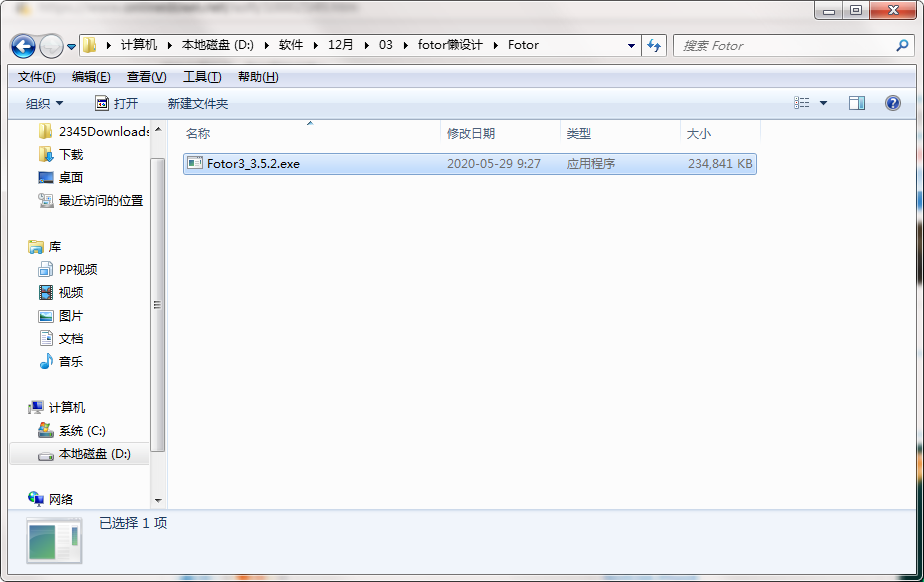The image size is (924, 582).
Task: Click the file preview thumbnail in details pane
Action: point(54,540)
